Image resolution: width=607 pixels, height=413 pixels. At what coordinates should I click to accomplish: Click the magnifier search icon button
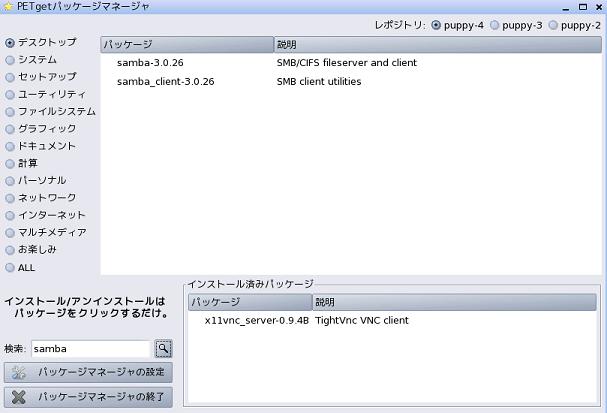point(163,348)
